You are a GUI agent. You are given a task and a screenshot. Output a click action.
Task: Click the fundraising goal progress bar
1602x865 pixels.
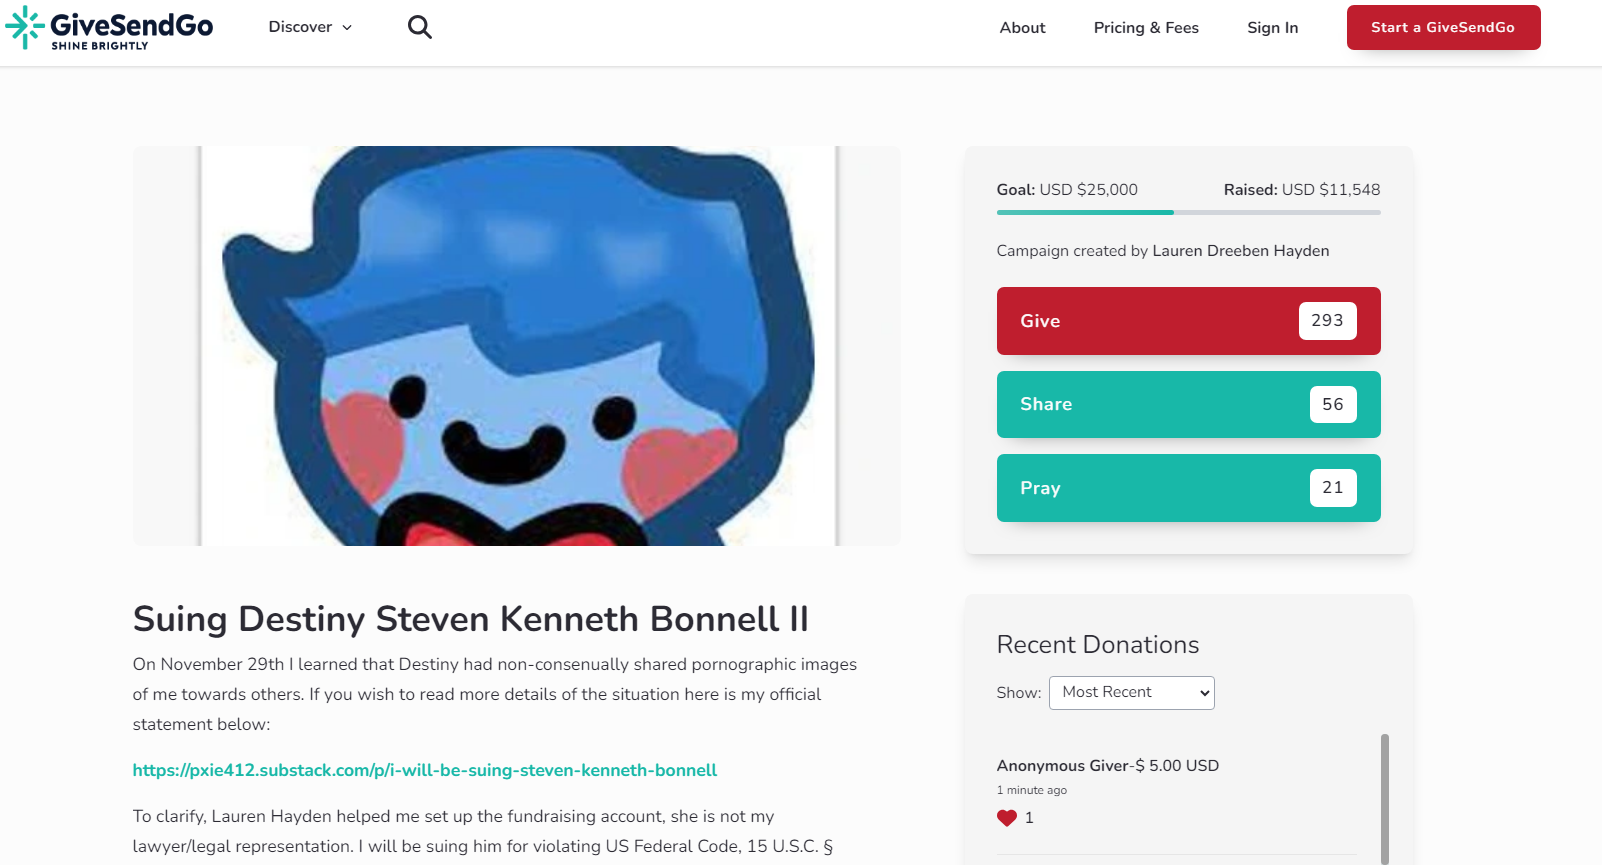[1188, 212]
